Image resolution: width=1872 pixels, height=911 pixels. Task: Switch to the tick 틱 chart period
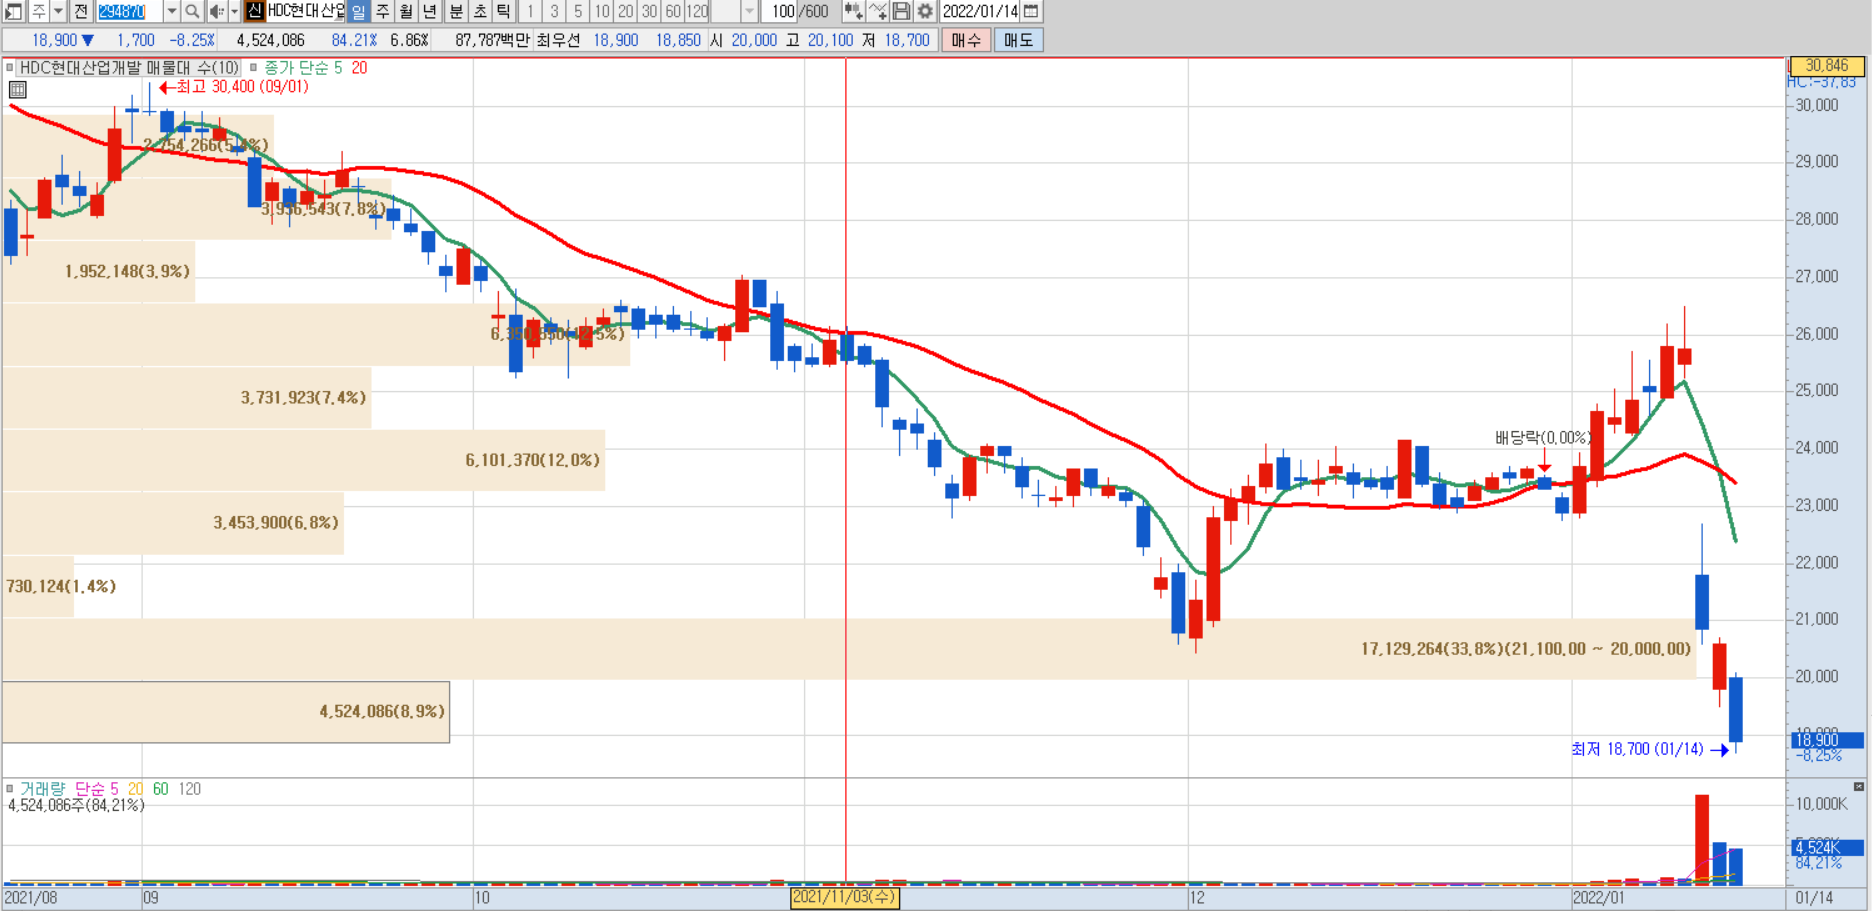pos(504,11)
